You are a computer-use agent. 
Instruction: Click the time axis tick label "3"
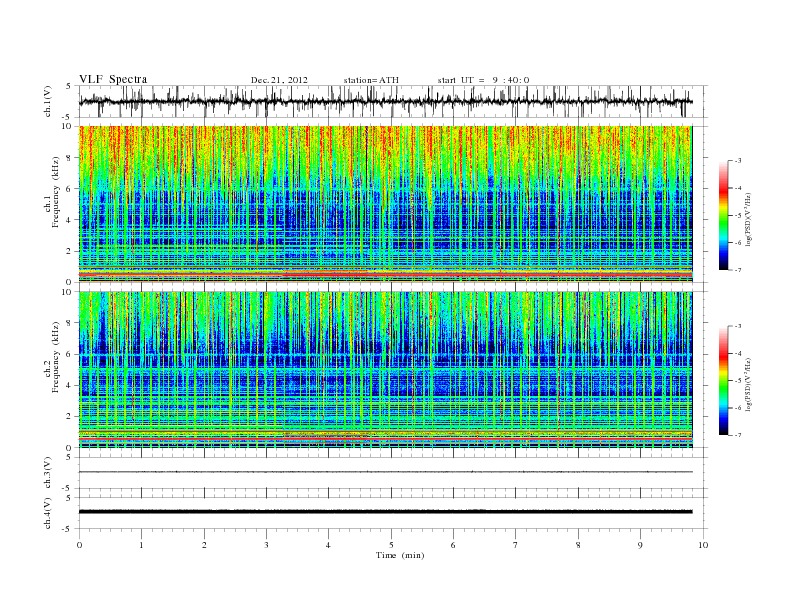pos(266,545)
